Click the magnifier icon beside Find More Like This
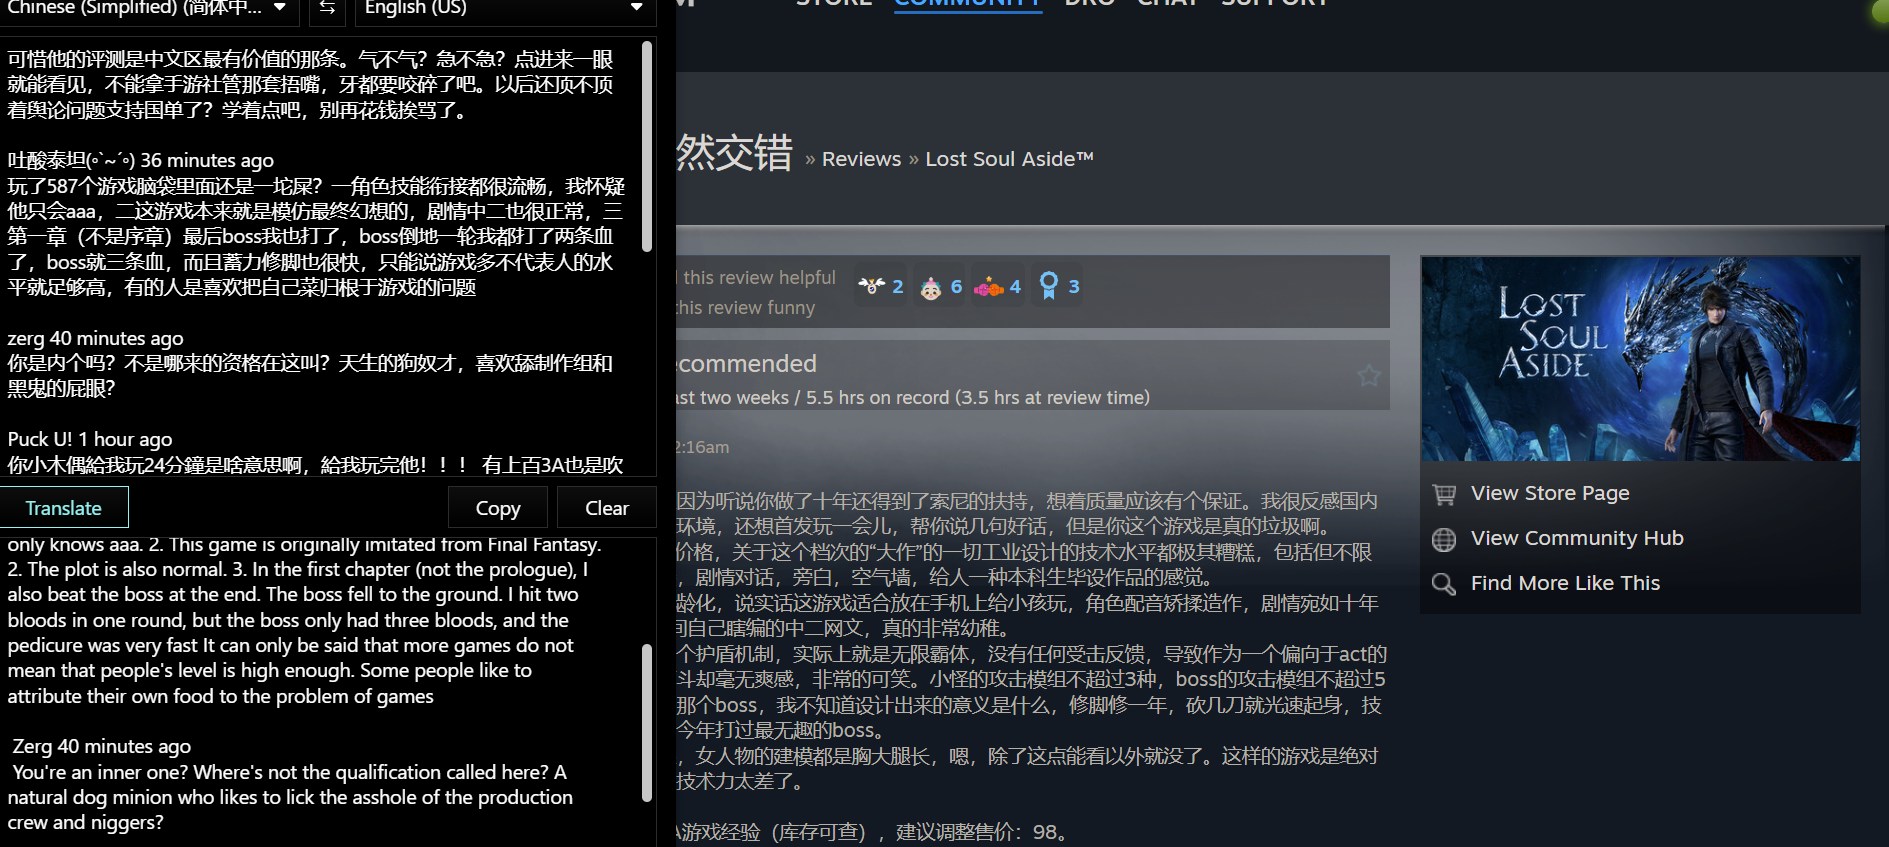 1444,584
